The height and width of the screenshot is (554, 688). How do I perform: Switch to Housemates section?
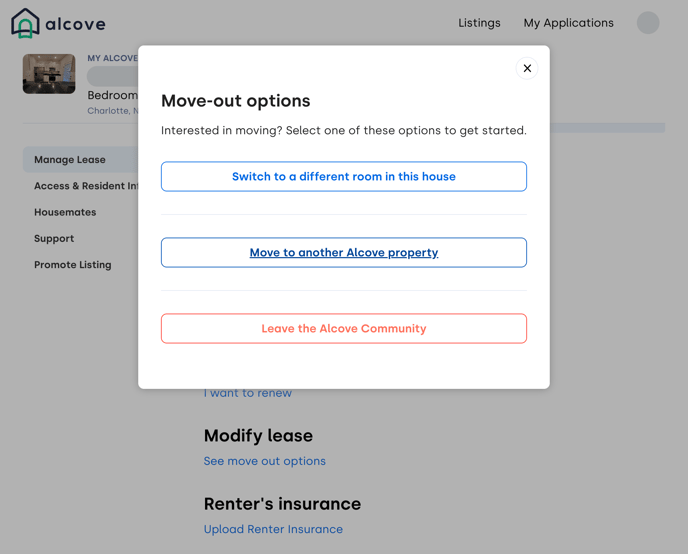point(65,212)
